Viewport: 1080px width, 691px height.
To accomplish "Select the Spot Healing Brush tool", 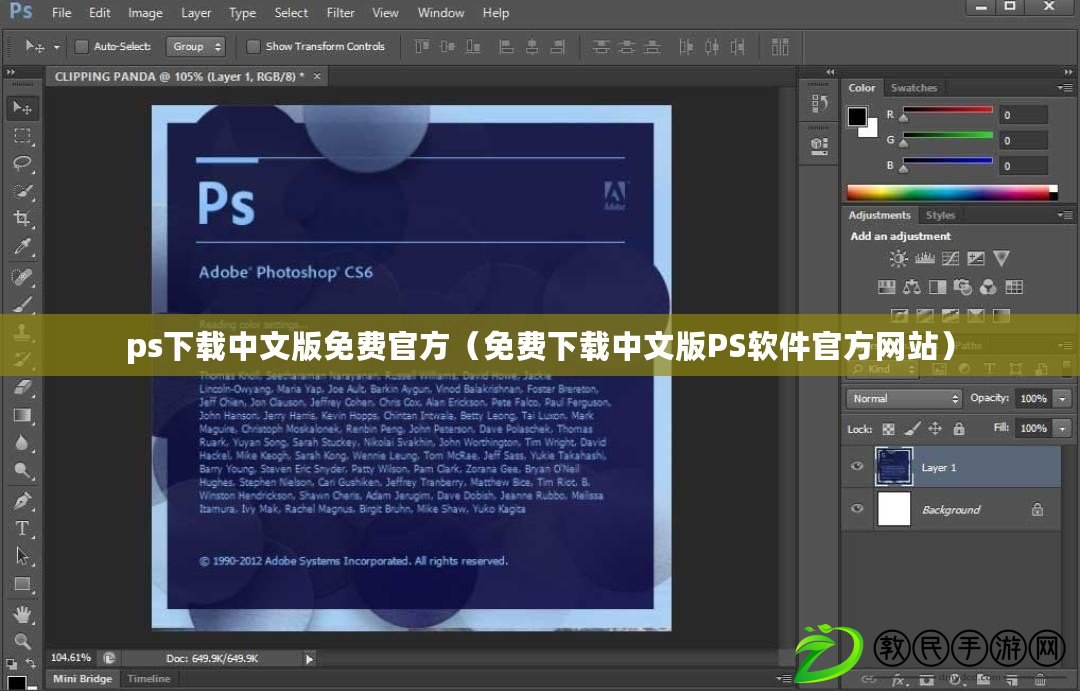I will (22, 276).
